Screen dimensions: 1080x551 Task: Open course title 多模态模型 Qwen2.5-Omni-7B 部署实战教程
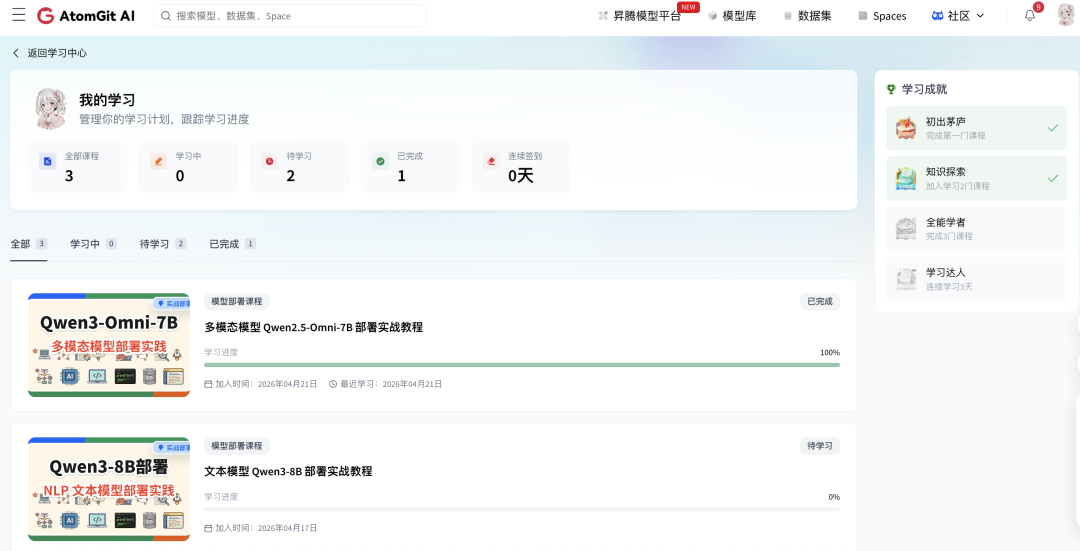[x=313, y=327]
